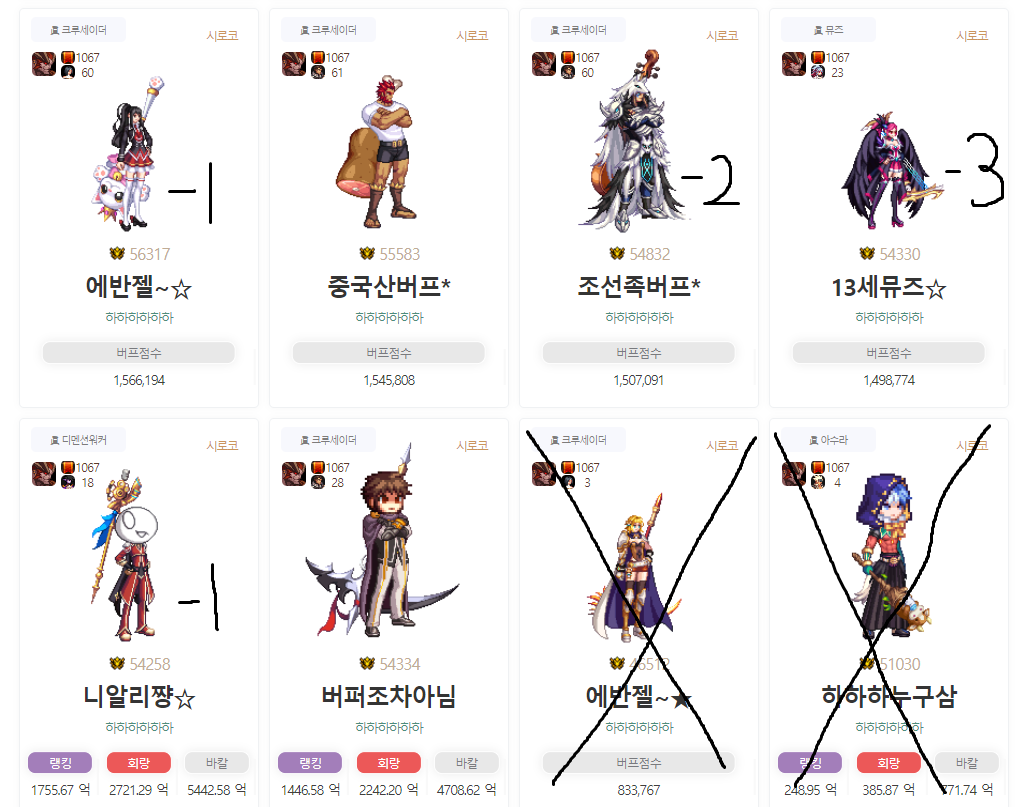Click the 크루세이더 job tag on 에반젤~☆ card

[x=79, y=30]
